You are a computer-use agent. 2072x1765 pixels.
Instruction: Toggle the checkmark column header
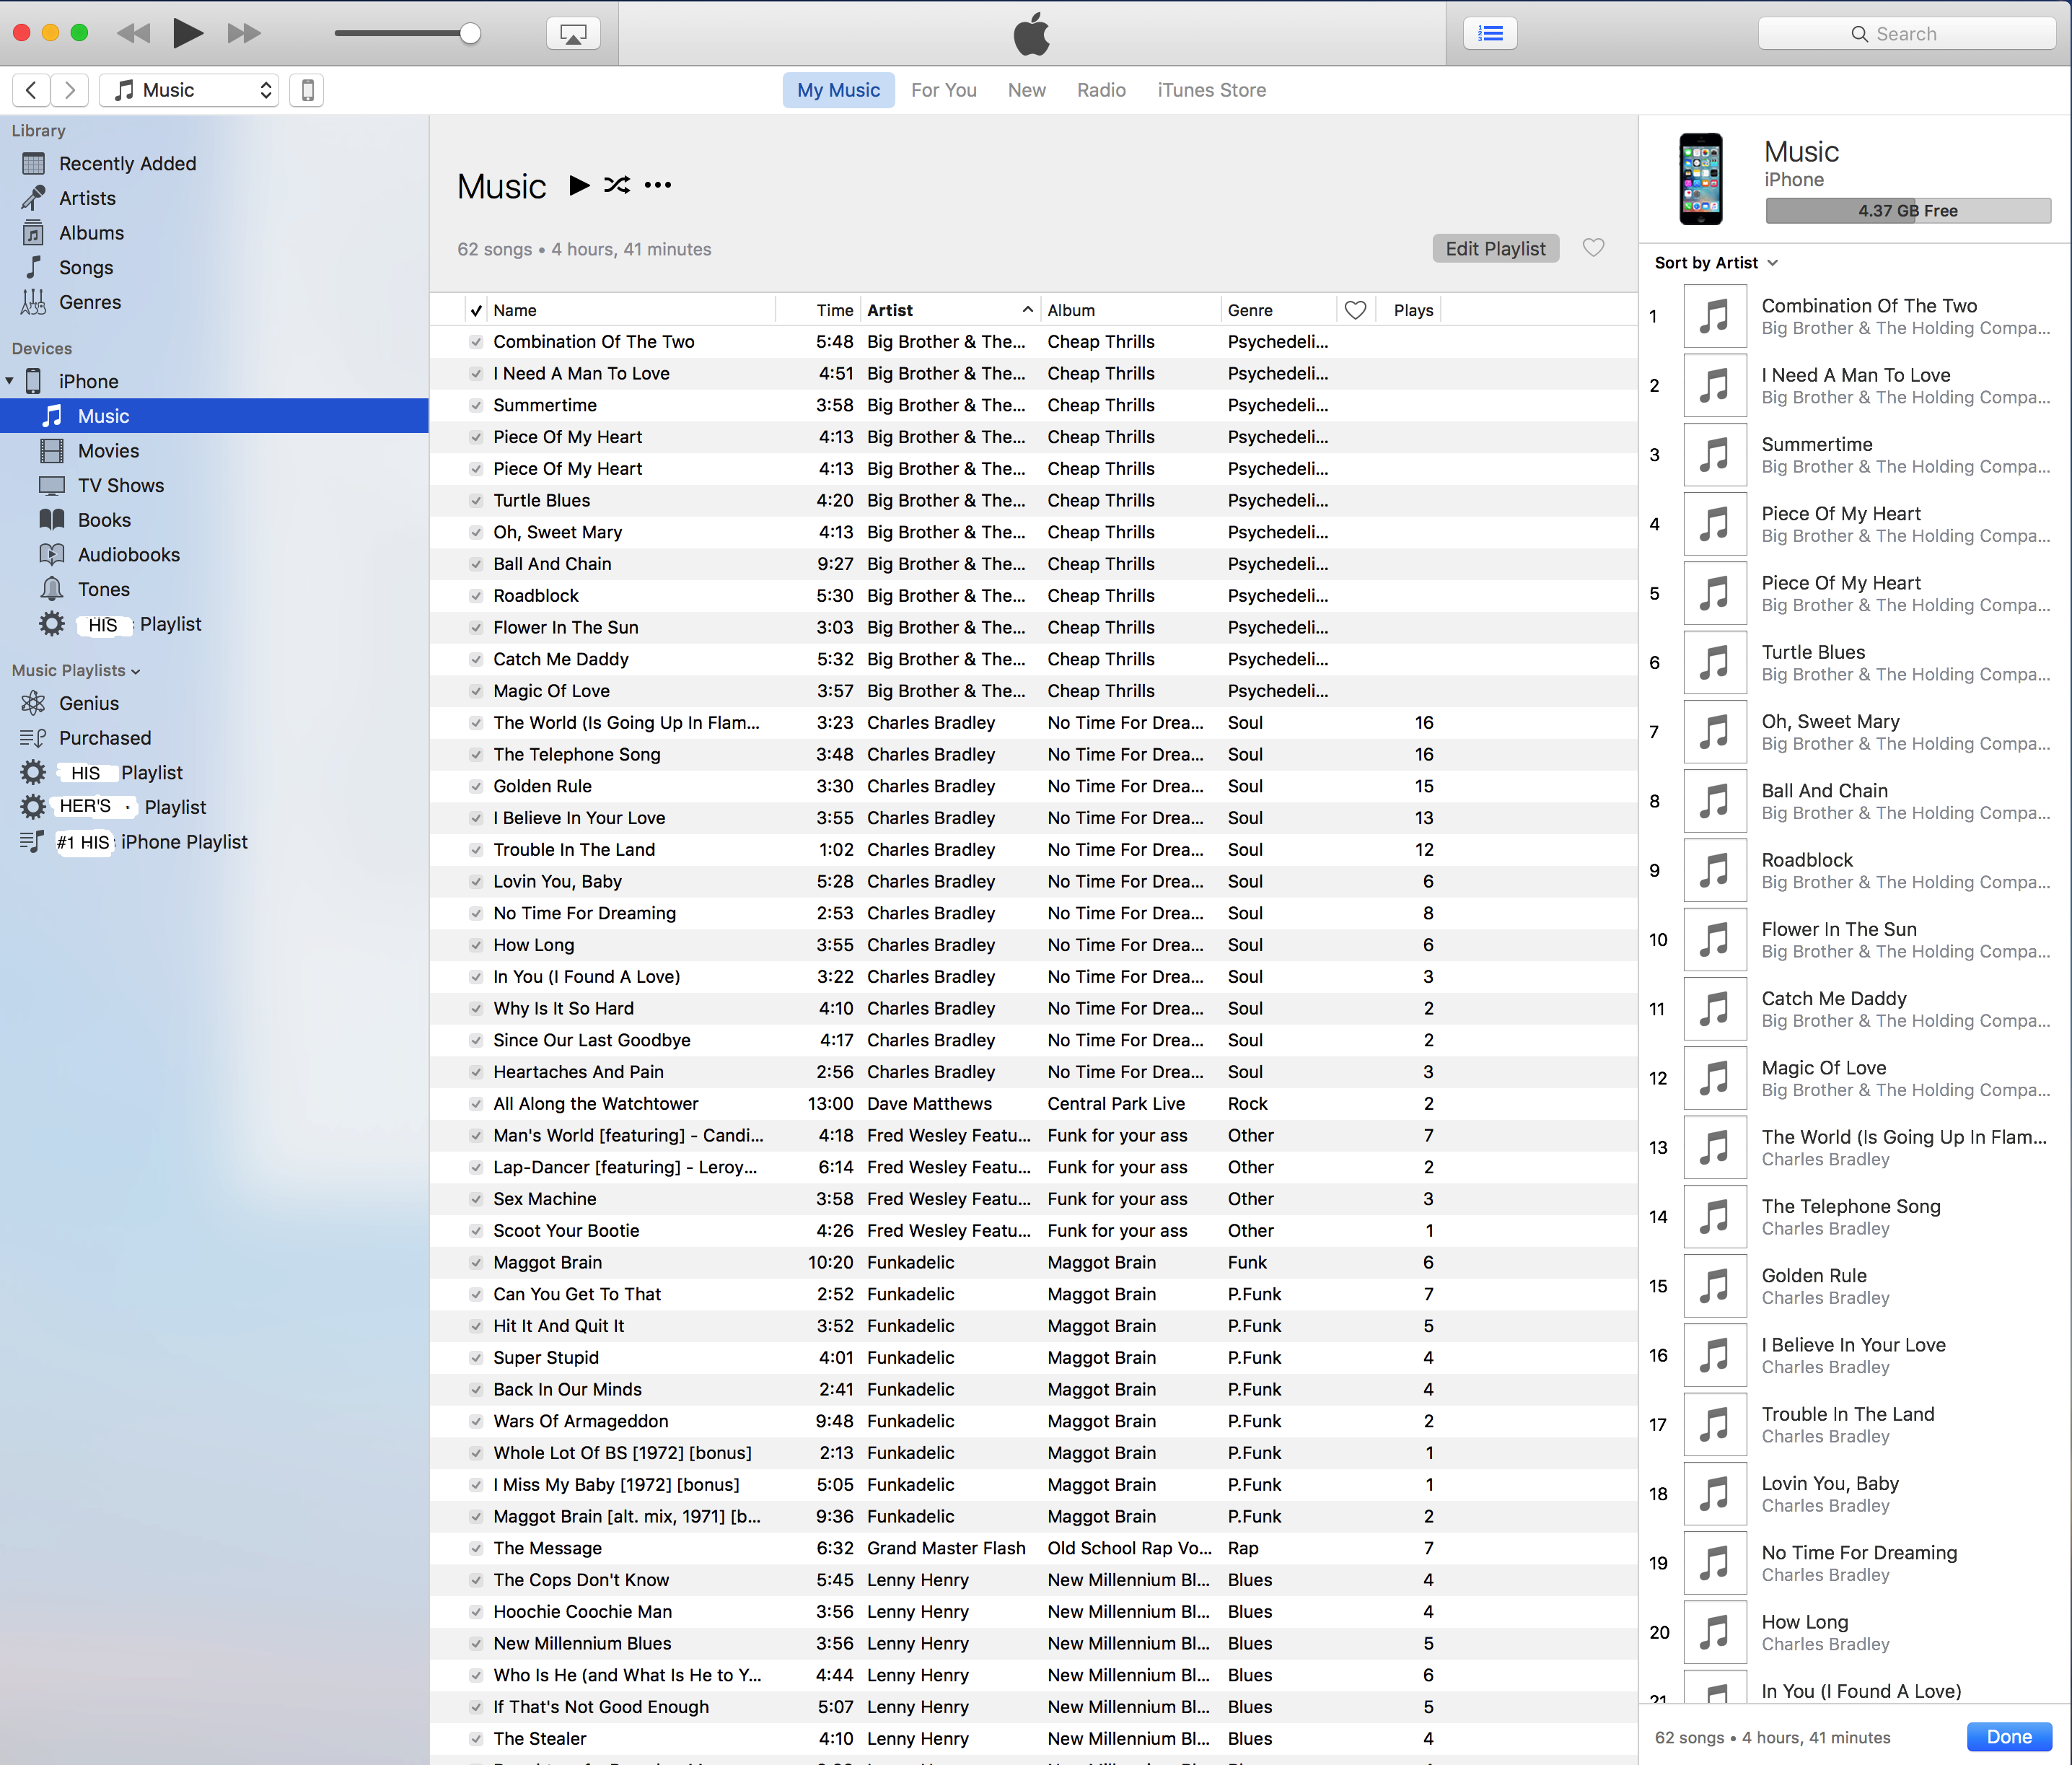pos(476,310)
